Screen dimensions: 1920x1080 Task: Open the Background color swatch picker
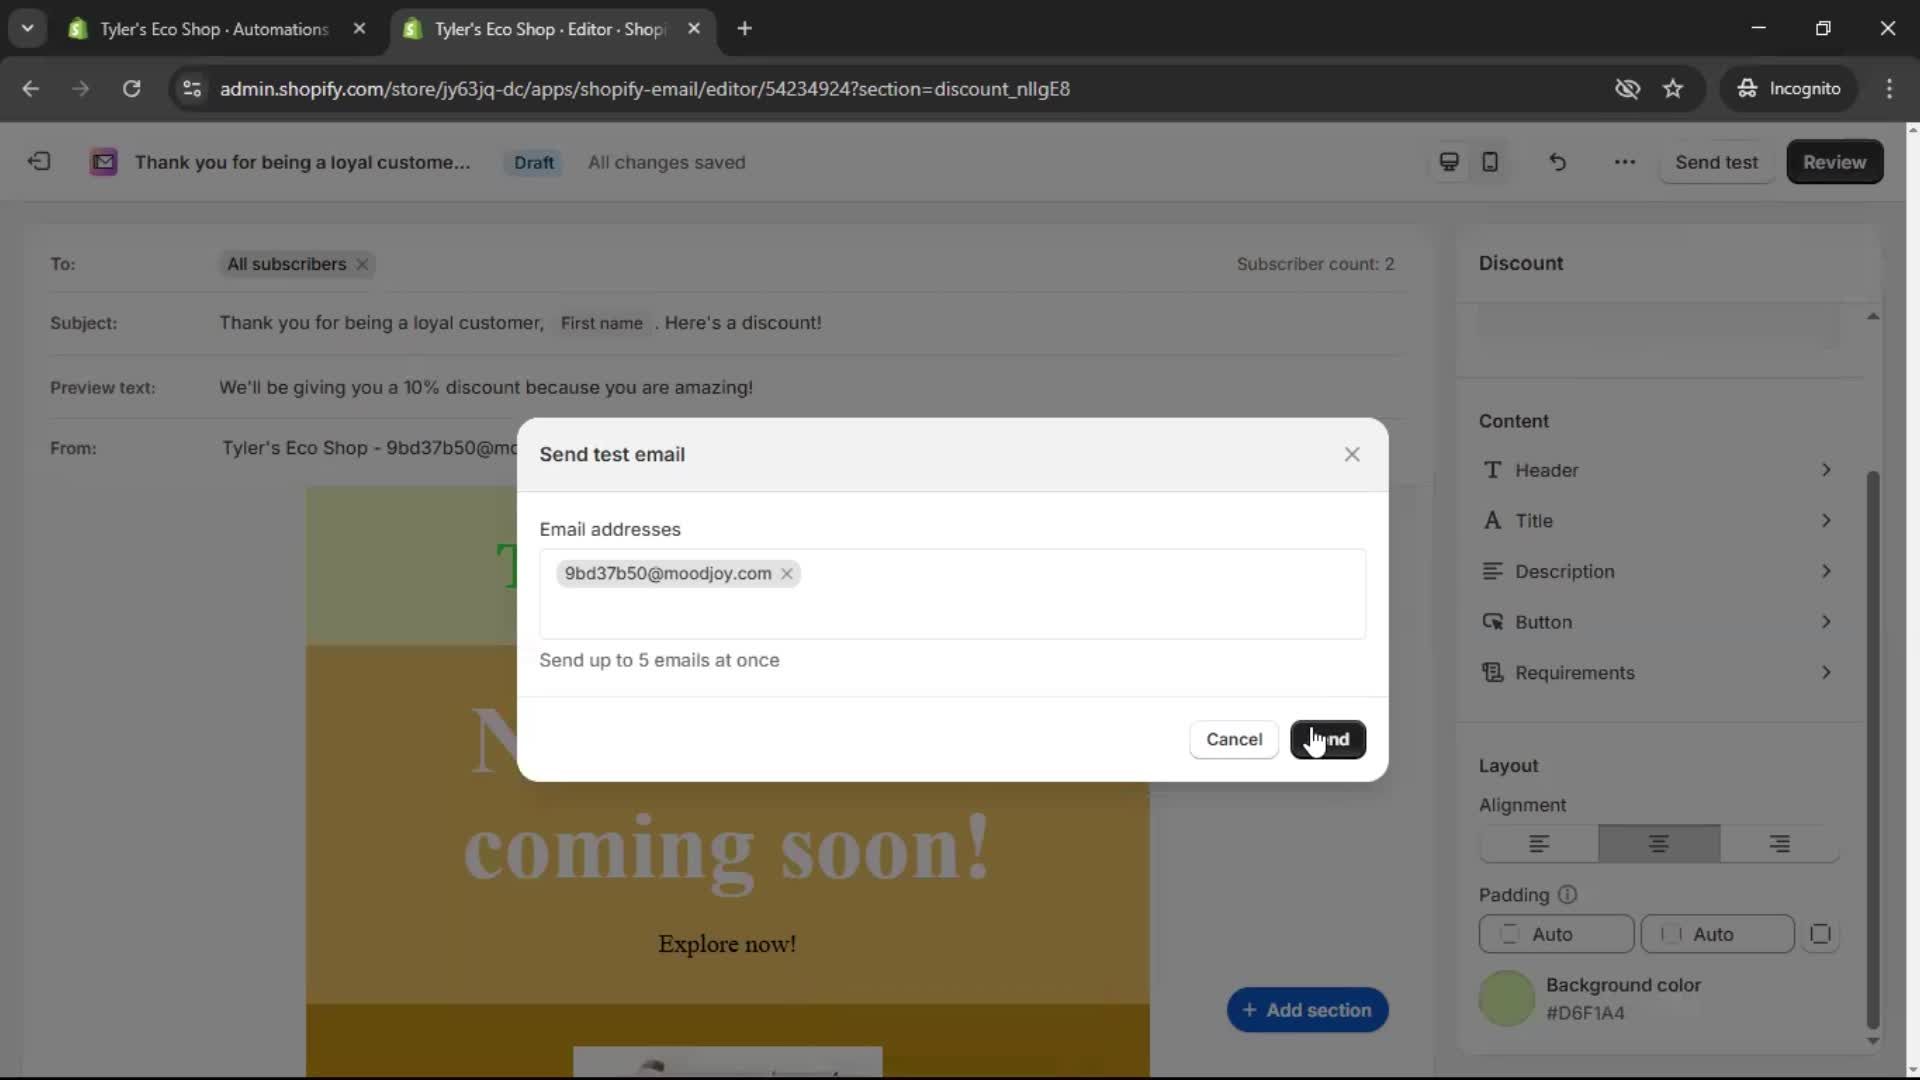1506,998
